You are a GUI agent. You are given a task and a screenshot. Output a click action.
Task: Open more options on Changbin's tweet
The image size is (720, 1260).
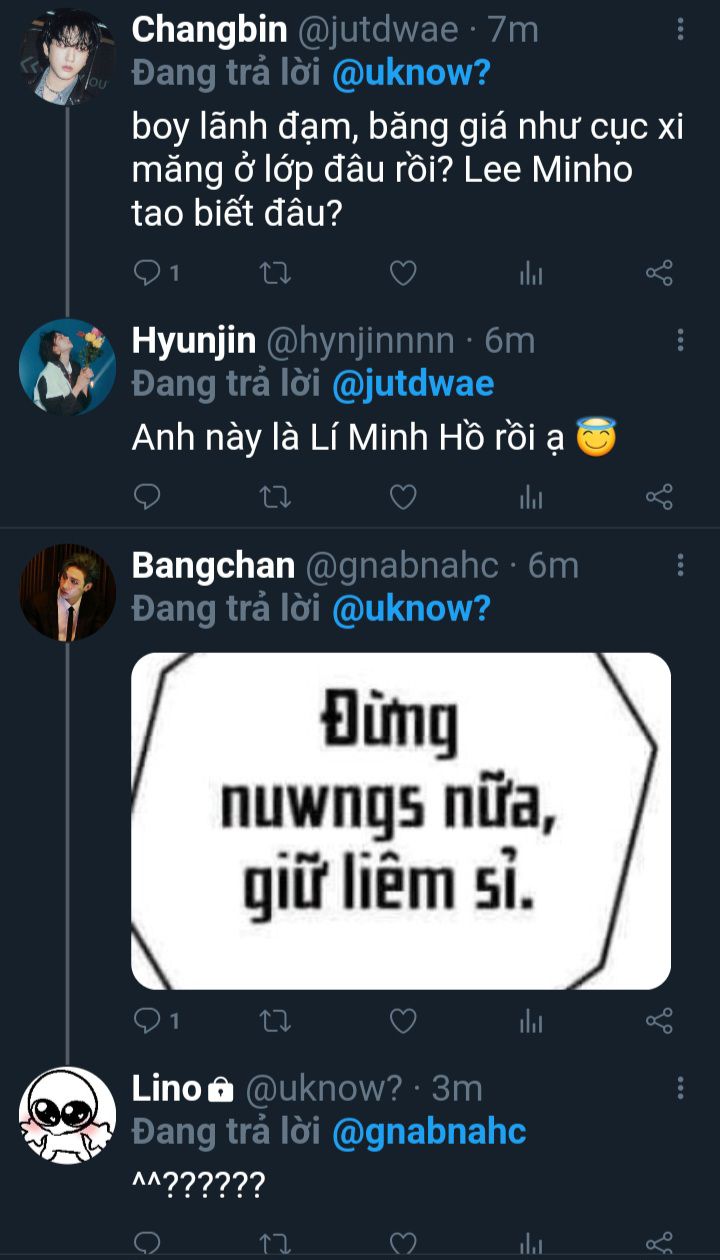681,30
